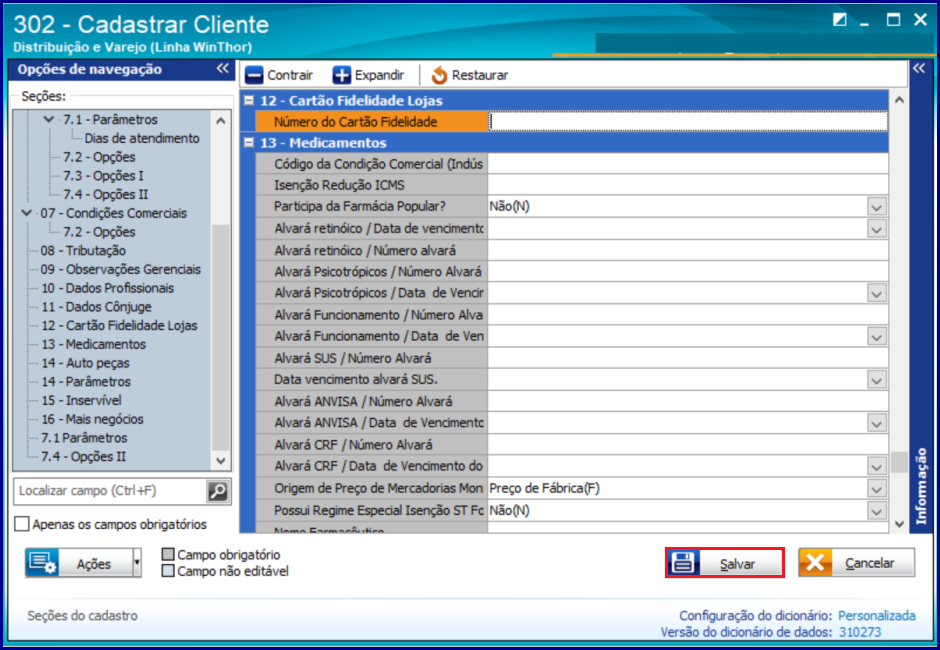This screenshot has height=650, width=940.
Task: Select Dias de atendimento tree item
Action: point(142,138)
